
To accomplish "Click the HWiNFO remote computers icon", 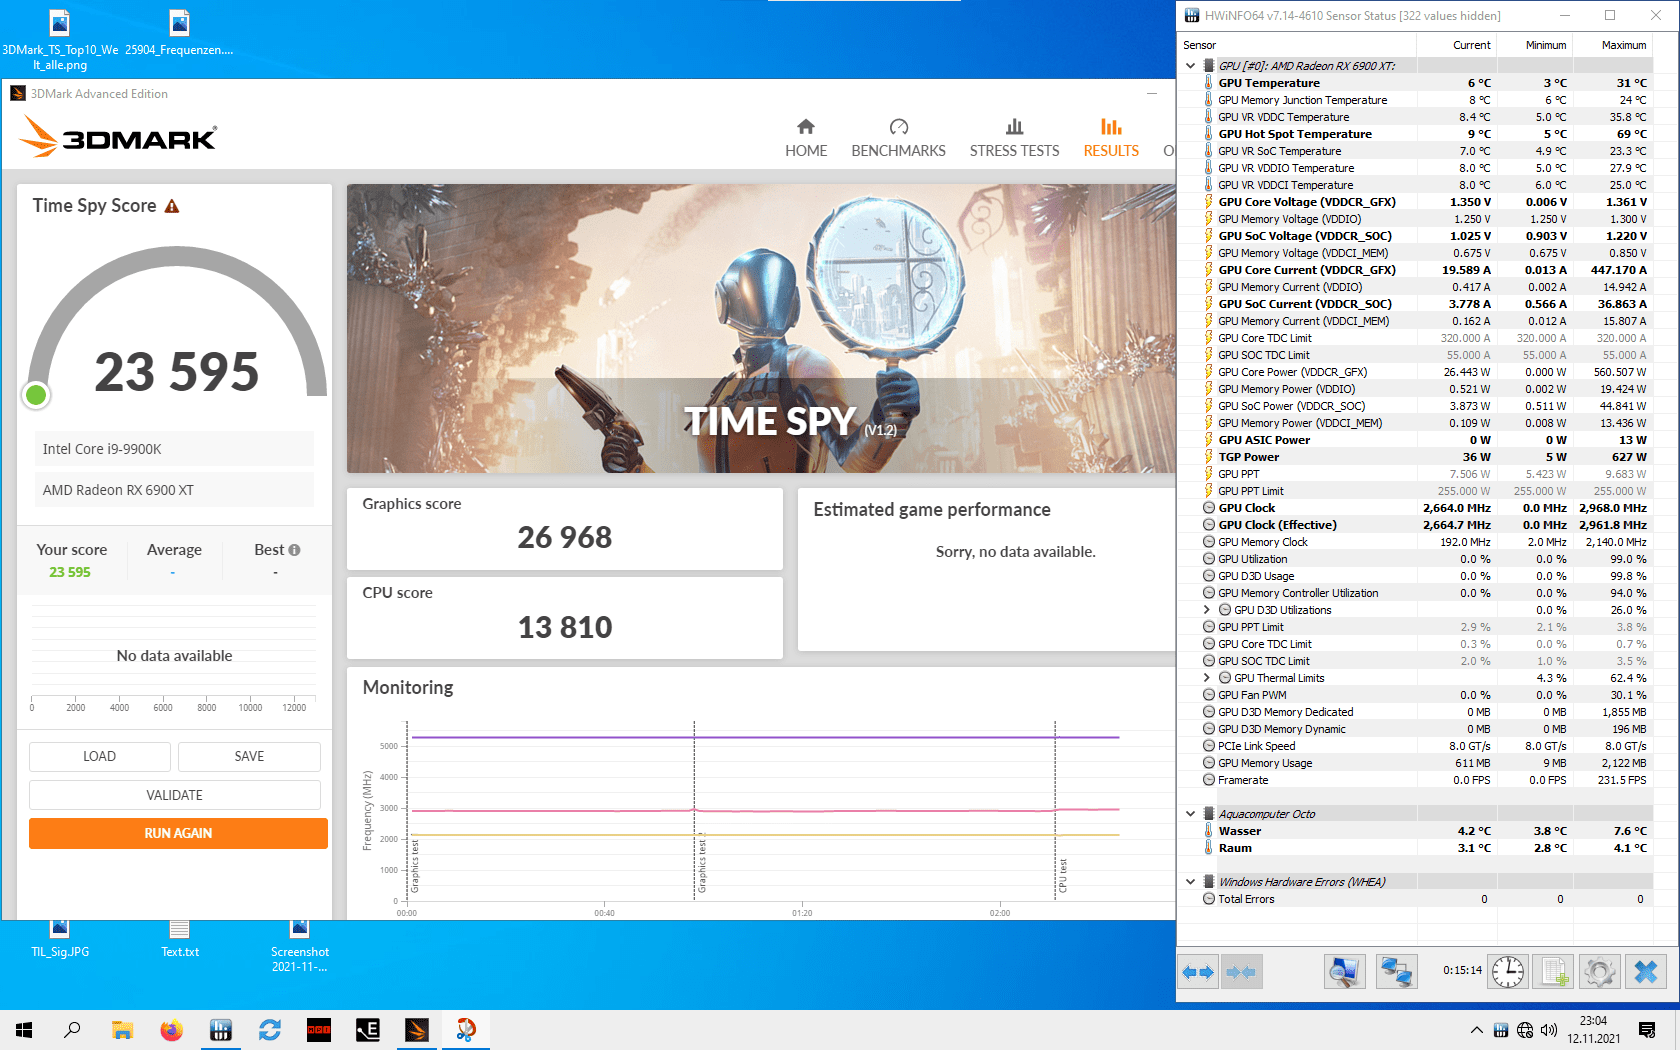I will pyautogui.click(x=1396, y=971).
